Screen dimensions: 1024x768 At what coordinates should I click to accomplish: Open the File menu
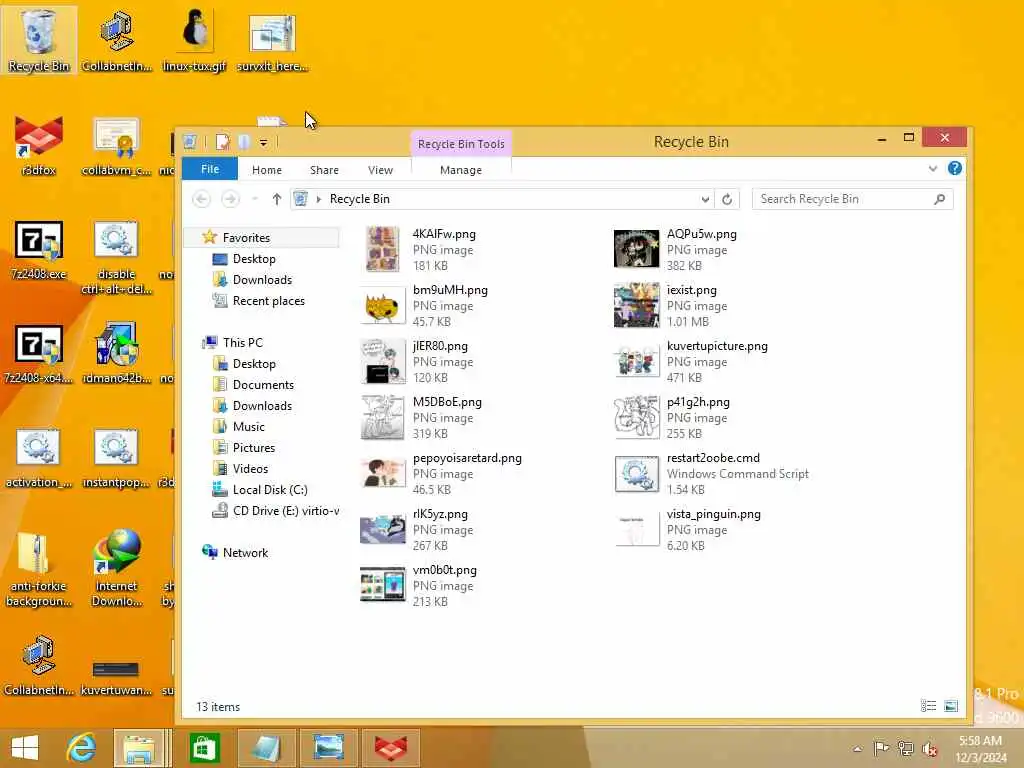pyautogui.click(x=210, y=168)
